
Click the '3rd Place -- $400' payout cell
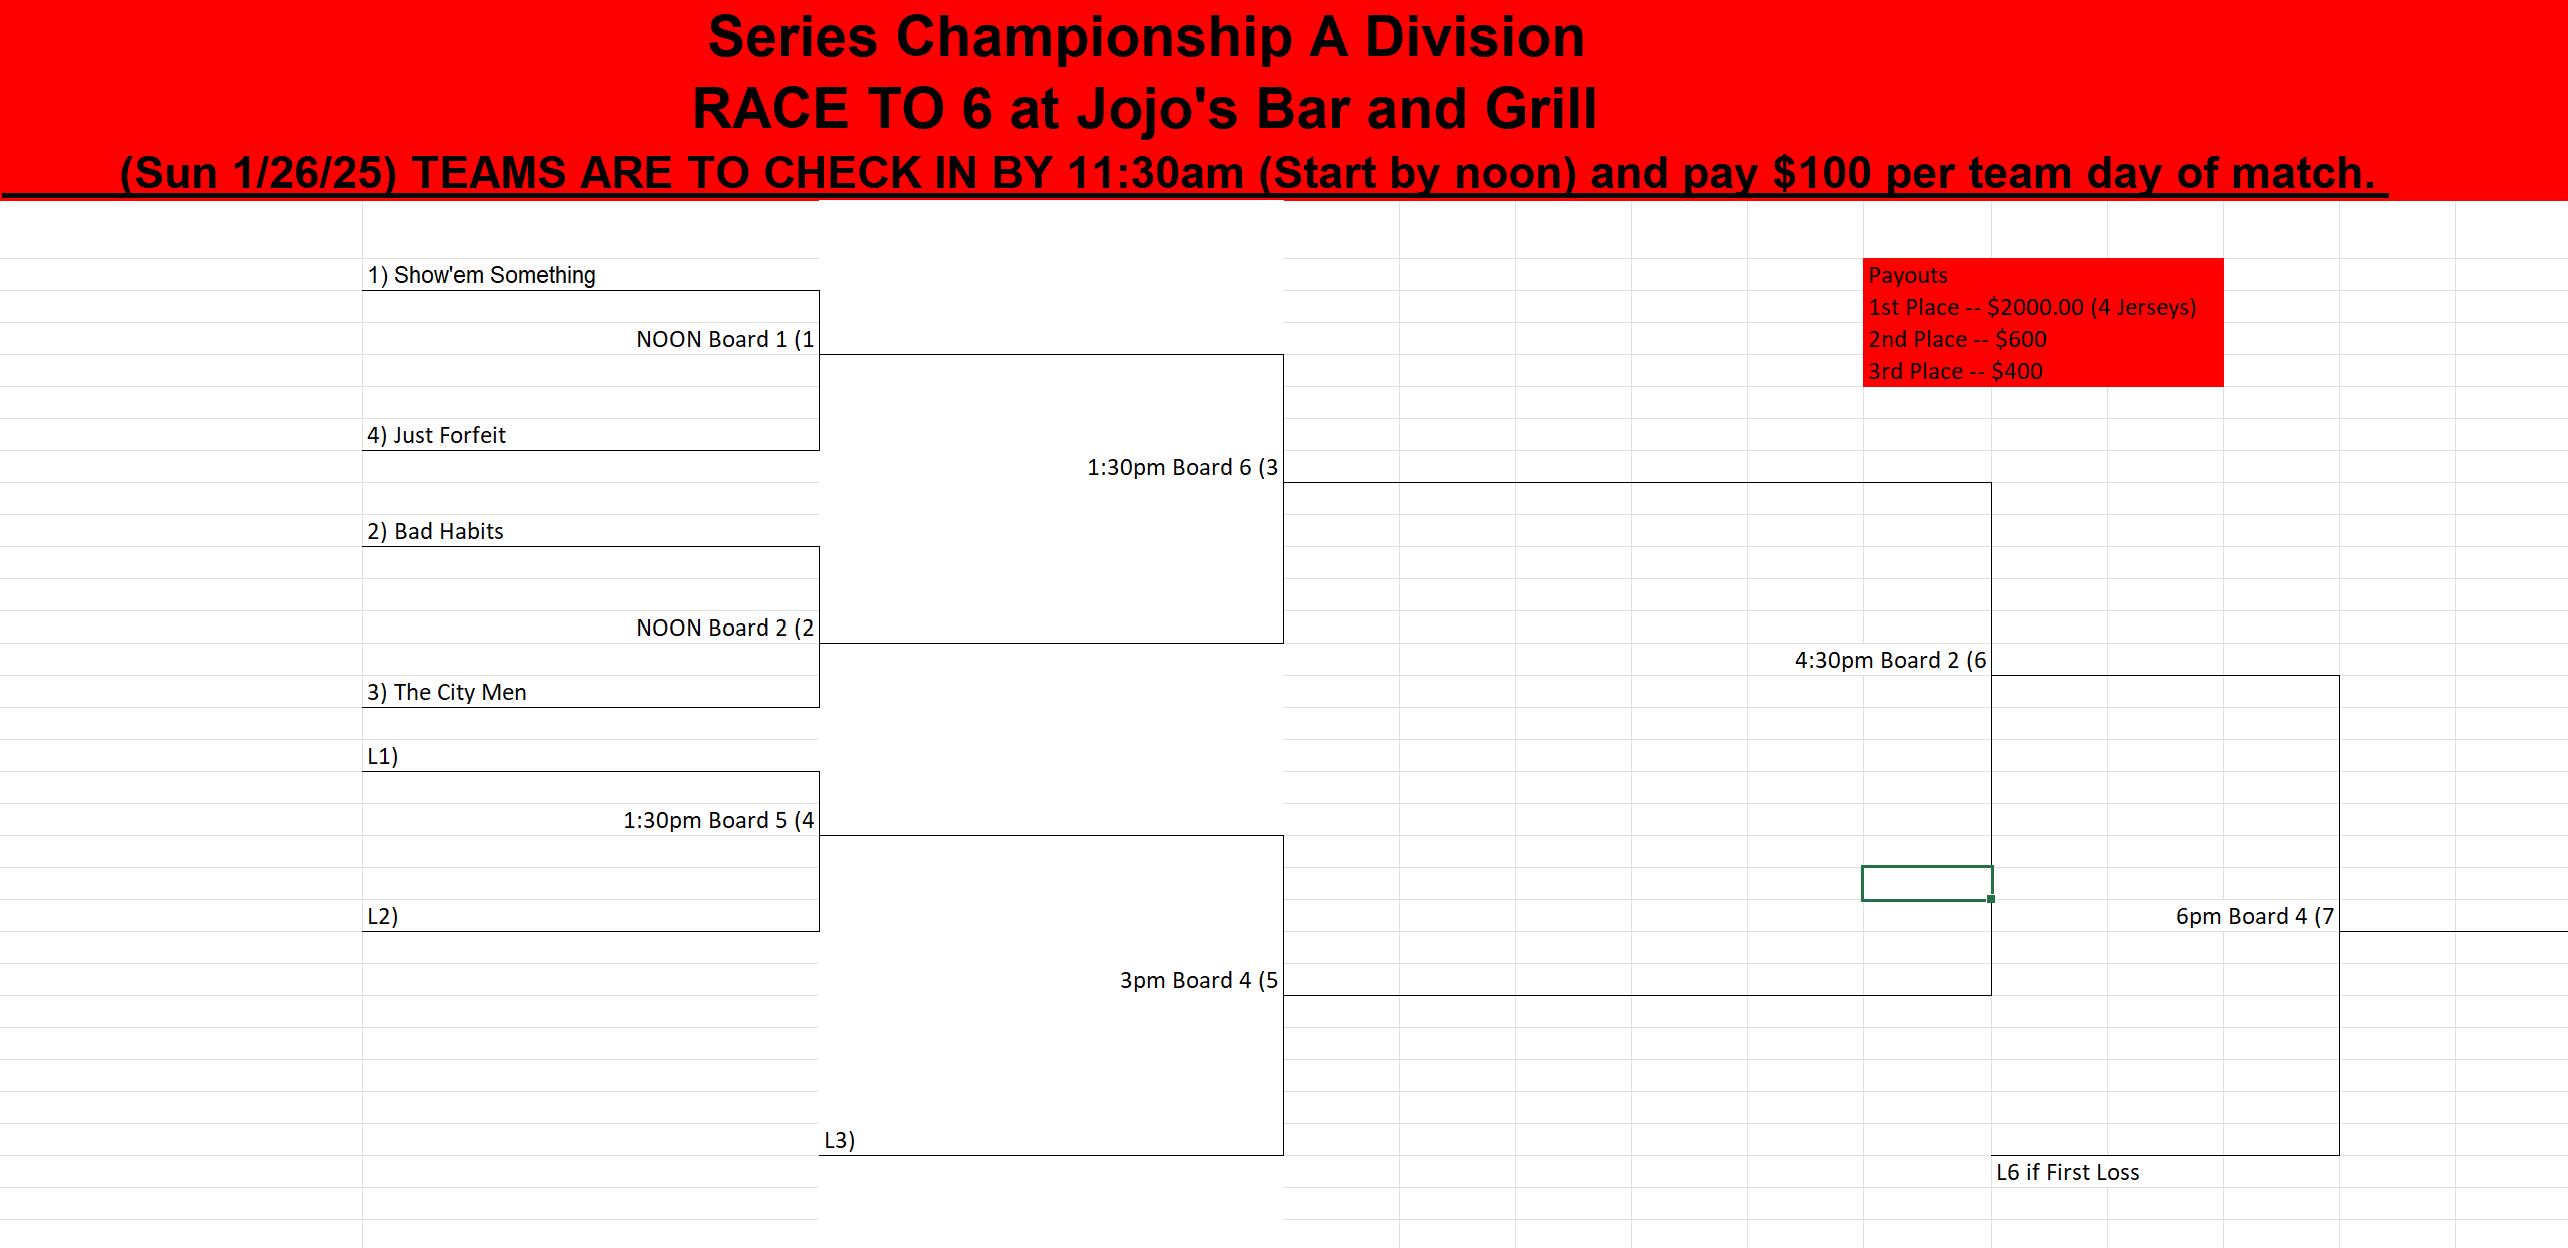click(x=2043, y=371)
